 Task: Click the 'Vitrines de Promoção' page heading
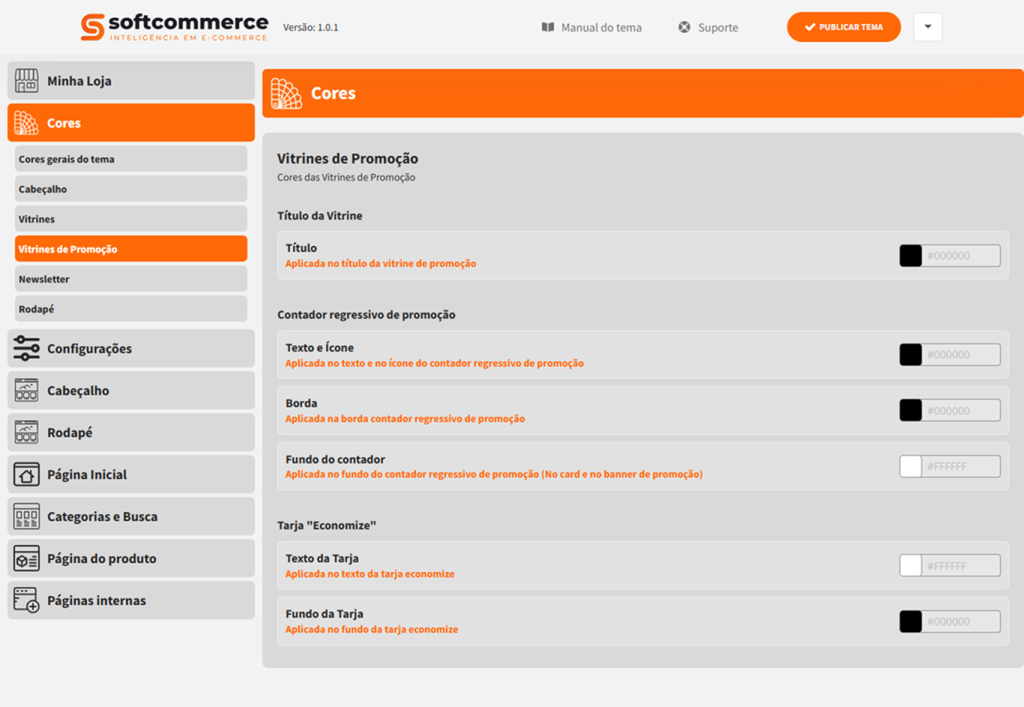[x=347, y=159]
